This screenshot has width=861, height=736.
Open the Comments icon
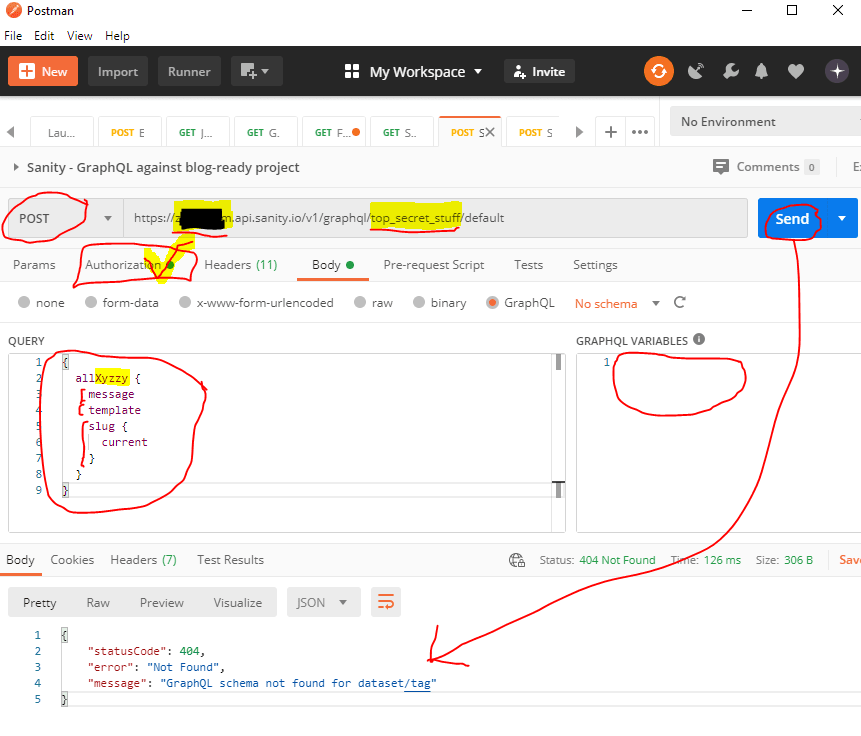720,166
